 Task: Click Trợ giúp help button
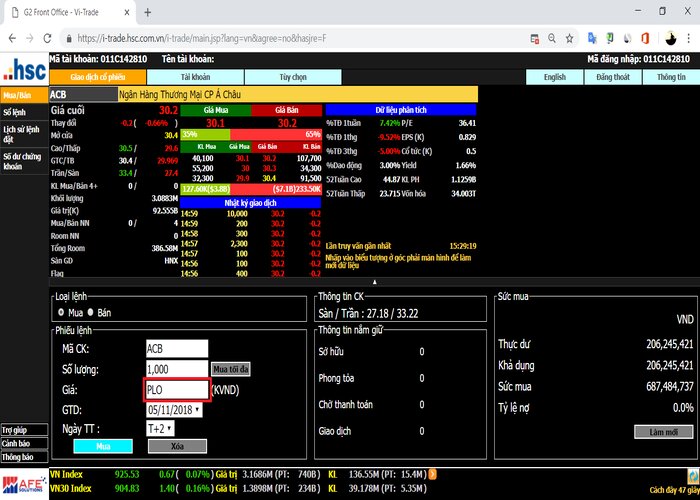pos(24,430)
